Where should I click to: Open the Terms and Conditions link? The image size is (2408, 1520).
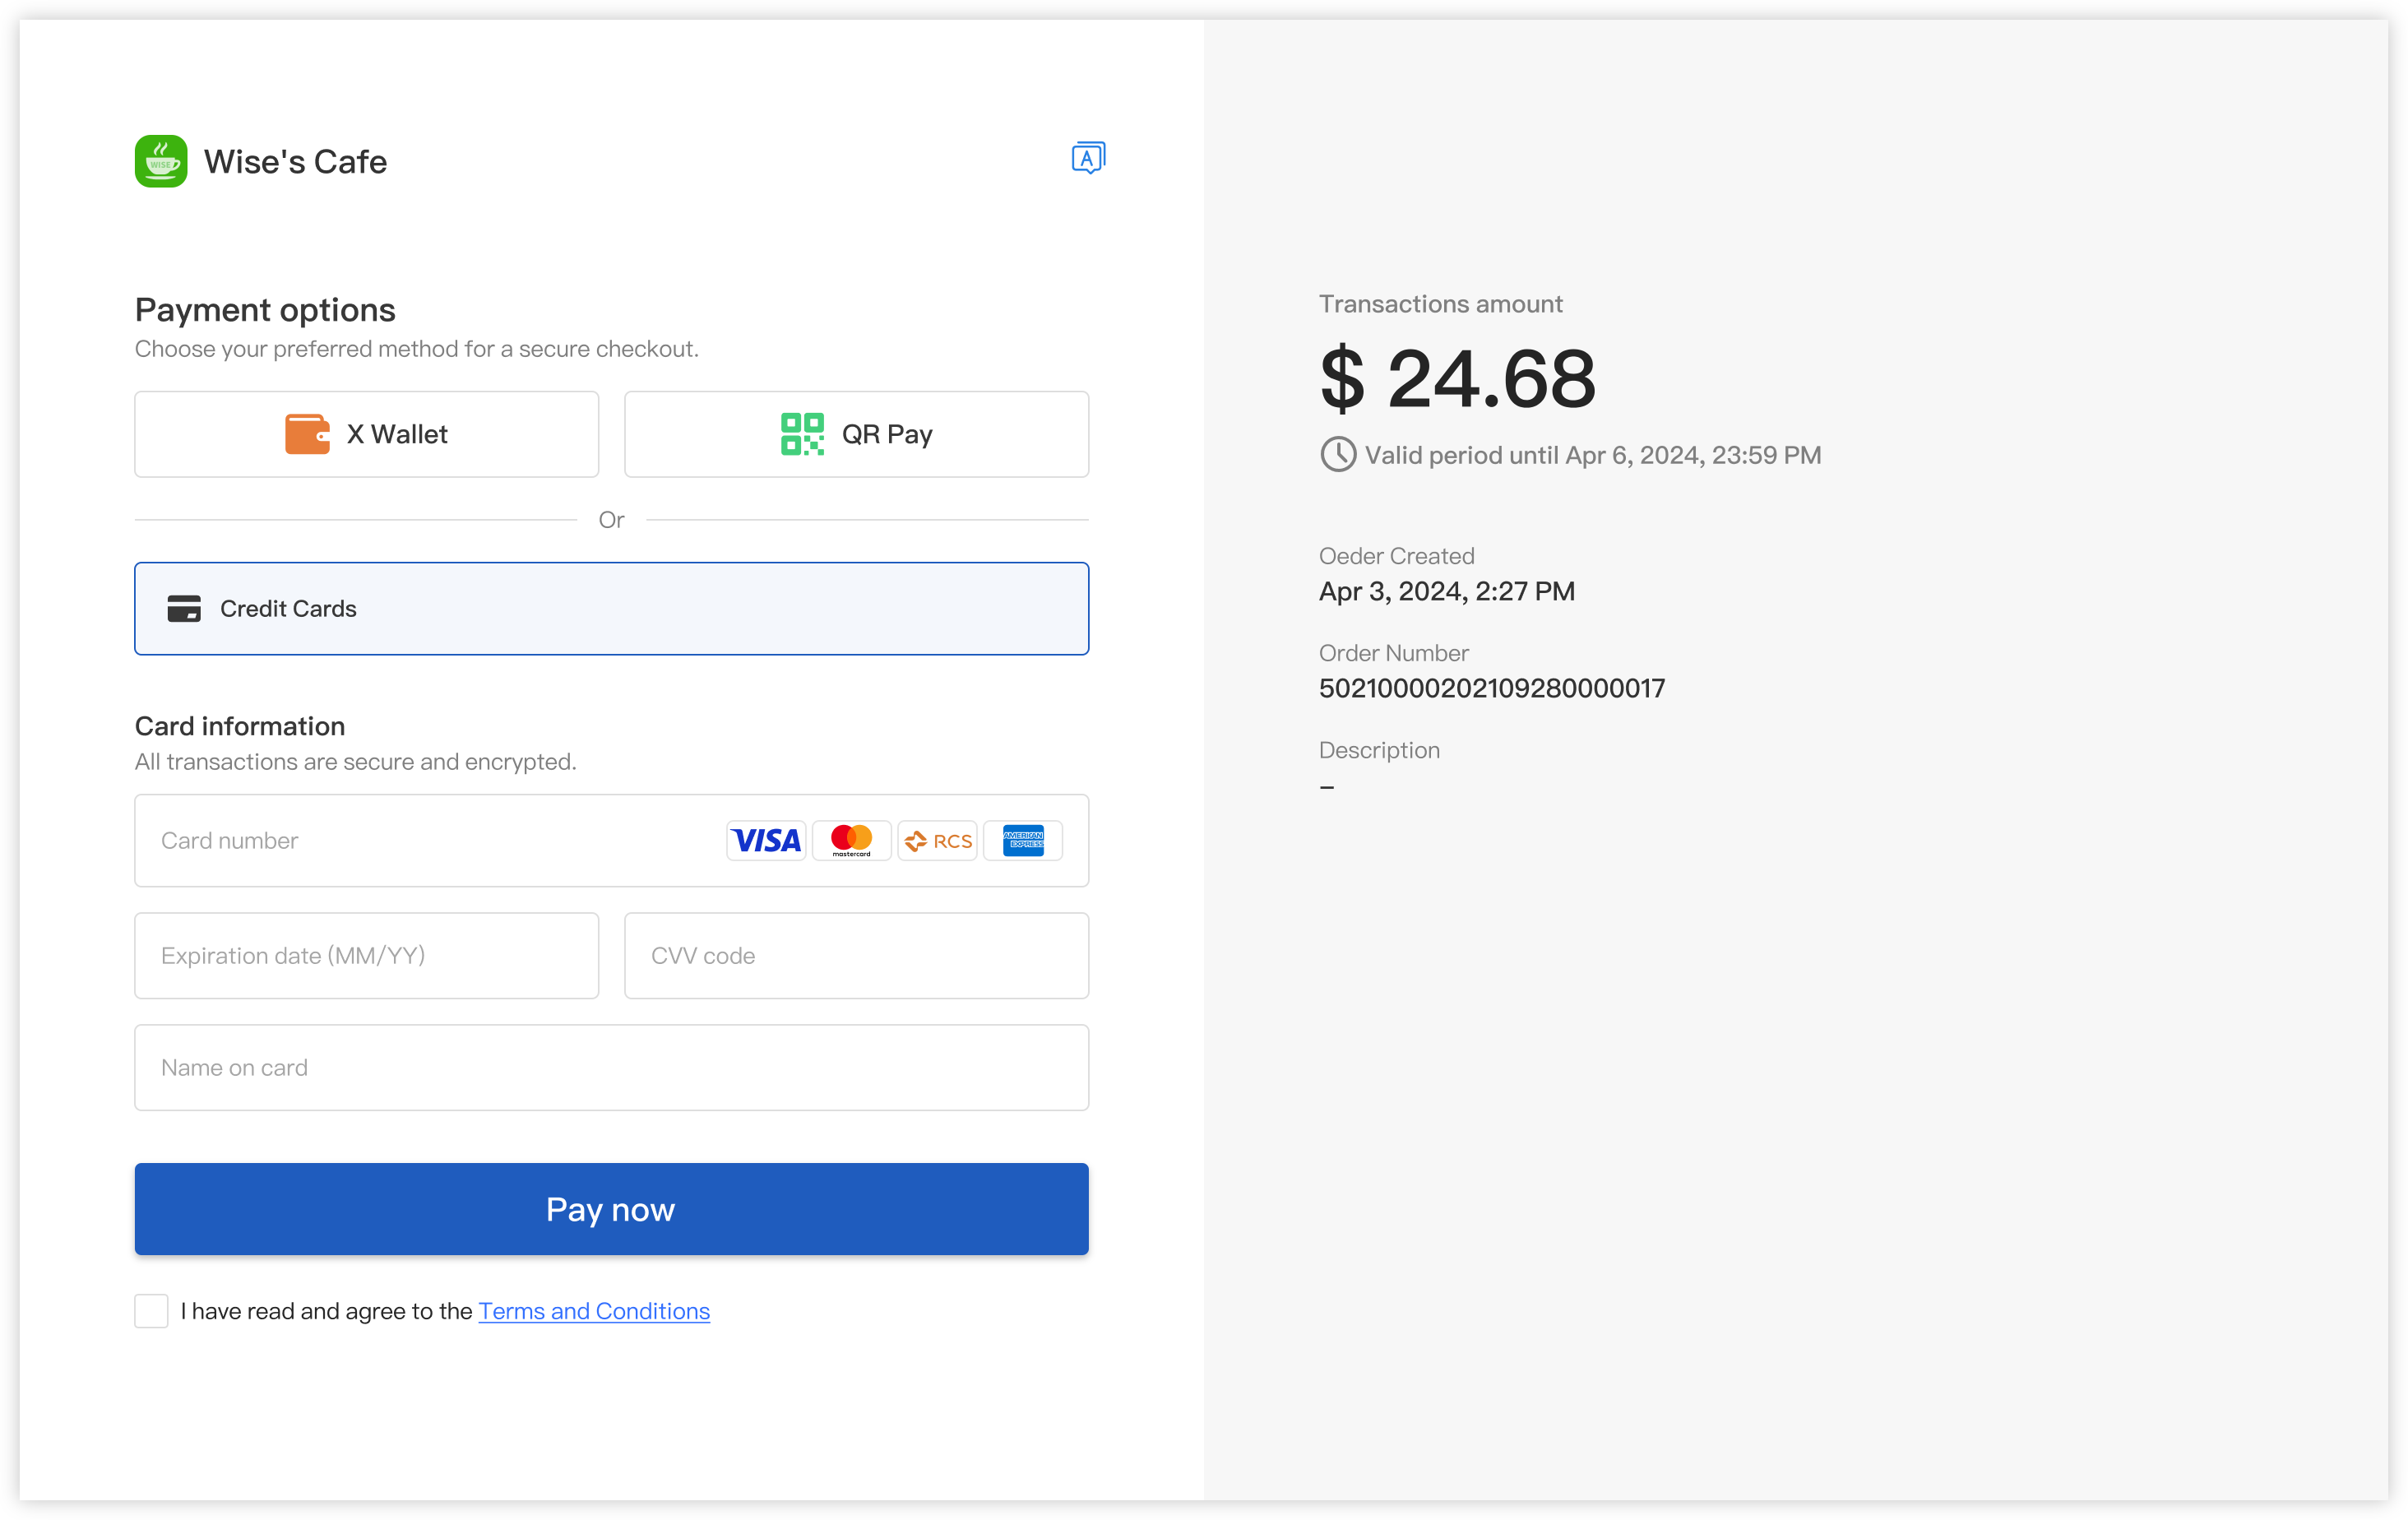pos(594,1311)
